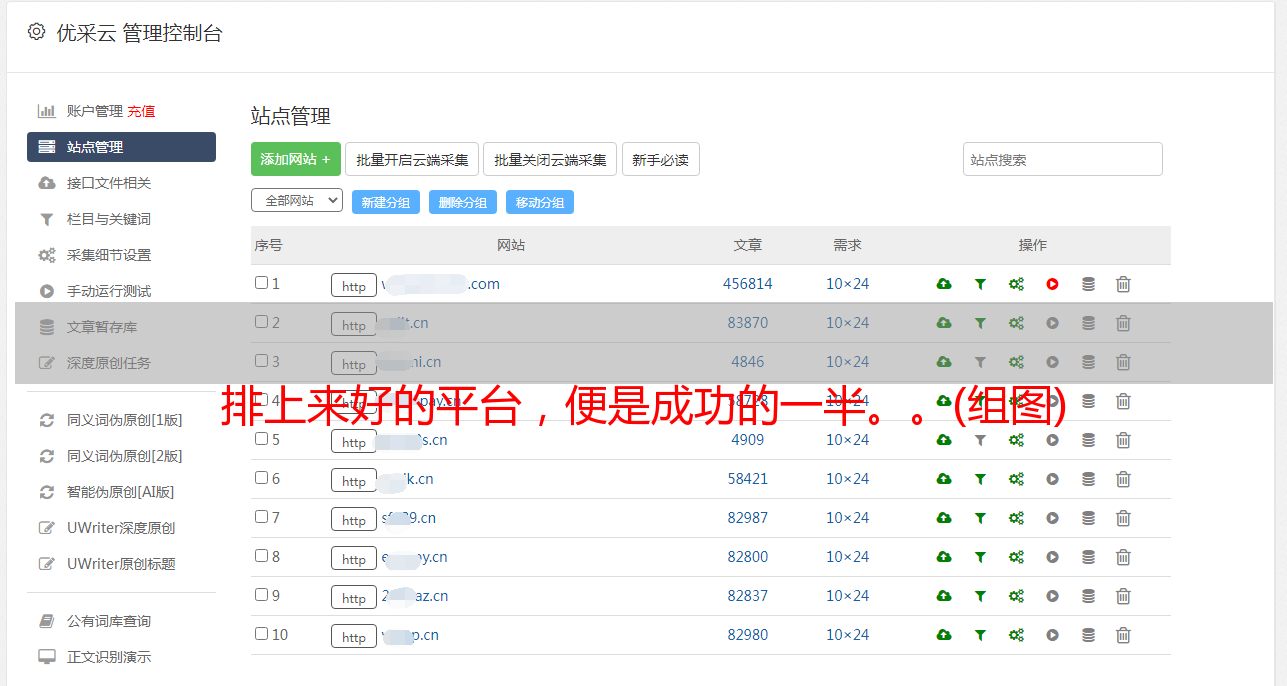
Task: Click the cloud upload icon in row 5
Action: pyautogui.click(x=944, y=440)
